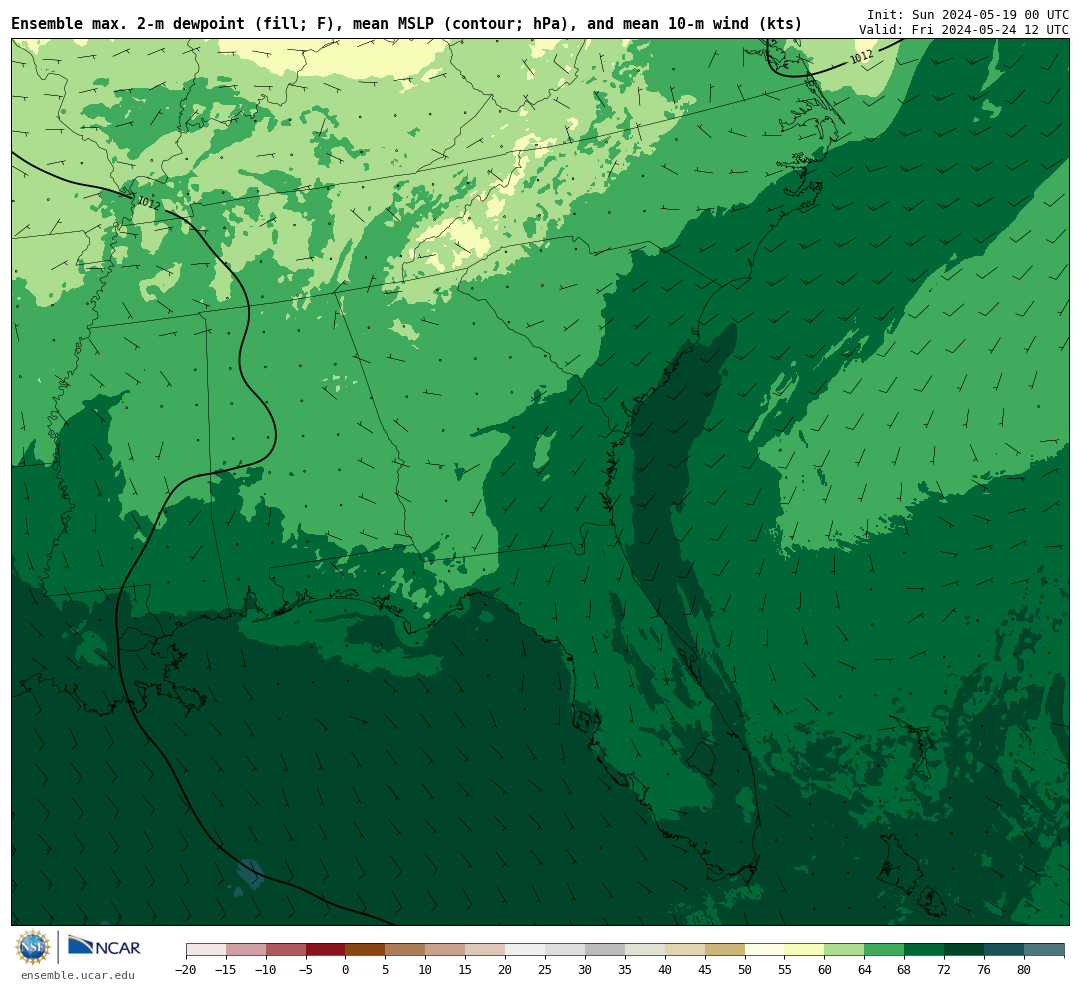This screenshot has height=988, width=1080.
Task: Click the 'Init: Sun 2024-05-19 00 UTC' text
Action: [x=968, y=14]
